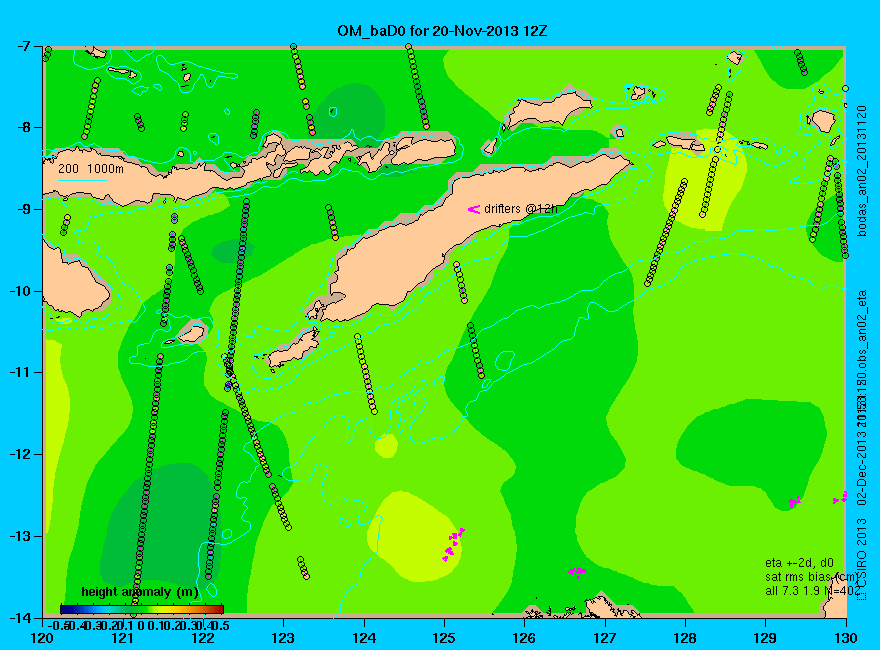Viewport: 880px width, 650px height.
Task: Click the plot title OM_baD0 for 20-Nov-2013 12Z
Action: [x=442, y=31]
